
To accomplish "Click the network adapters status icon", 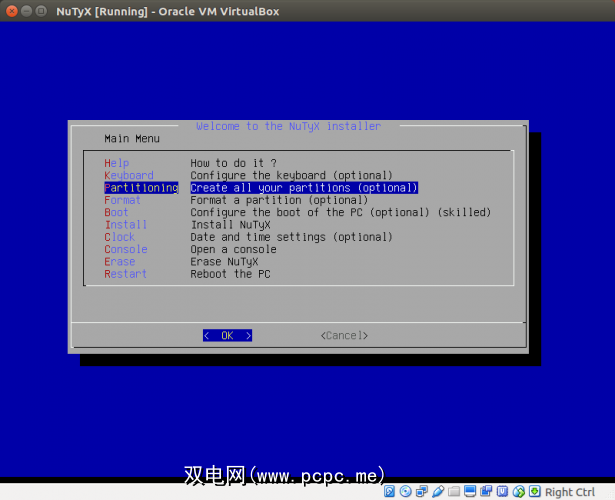I will [421, 491].
